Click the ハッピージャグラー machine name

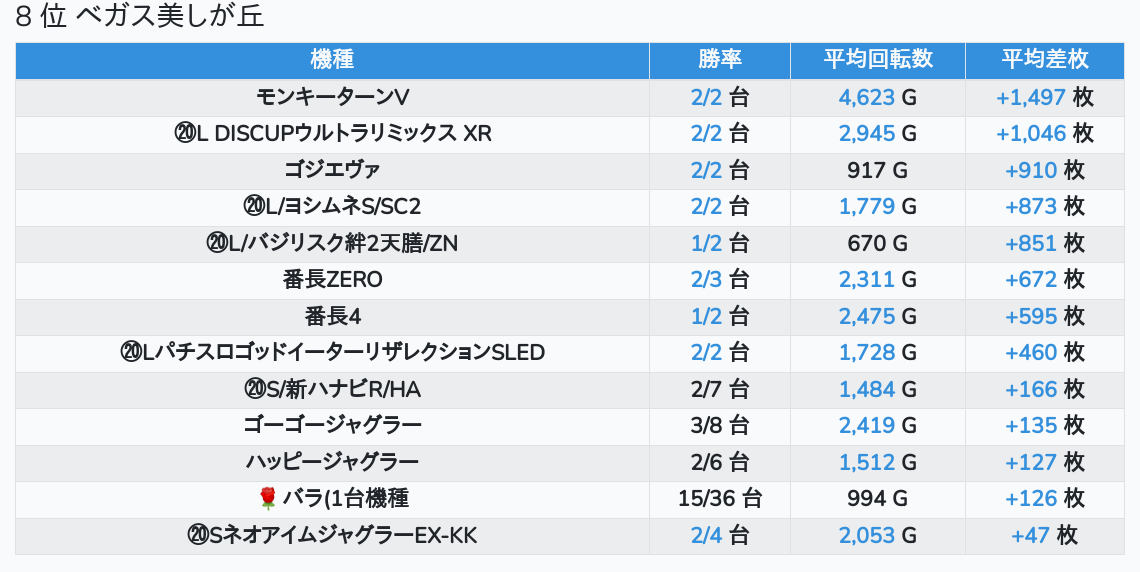pyautogui.click(x=332, y=462)
